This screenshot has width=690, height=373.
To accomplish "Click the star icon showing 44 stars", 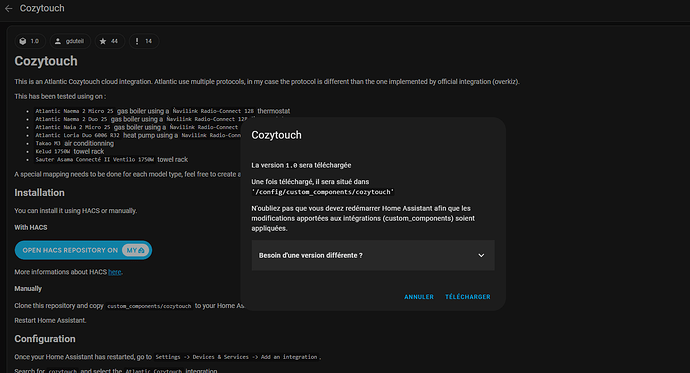I will [103, 41].
